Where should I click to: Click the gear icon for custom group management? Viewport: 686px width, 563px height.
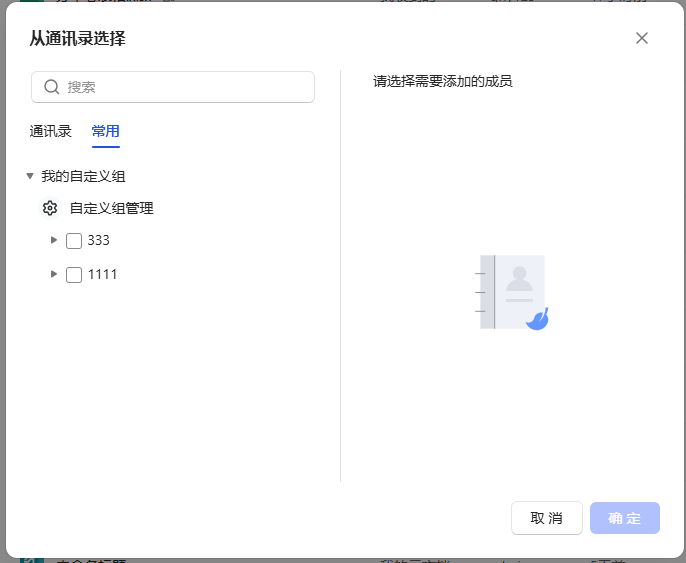tap(50, 208)
